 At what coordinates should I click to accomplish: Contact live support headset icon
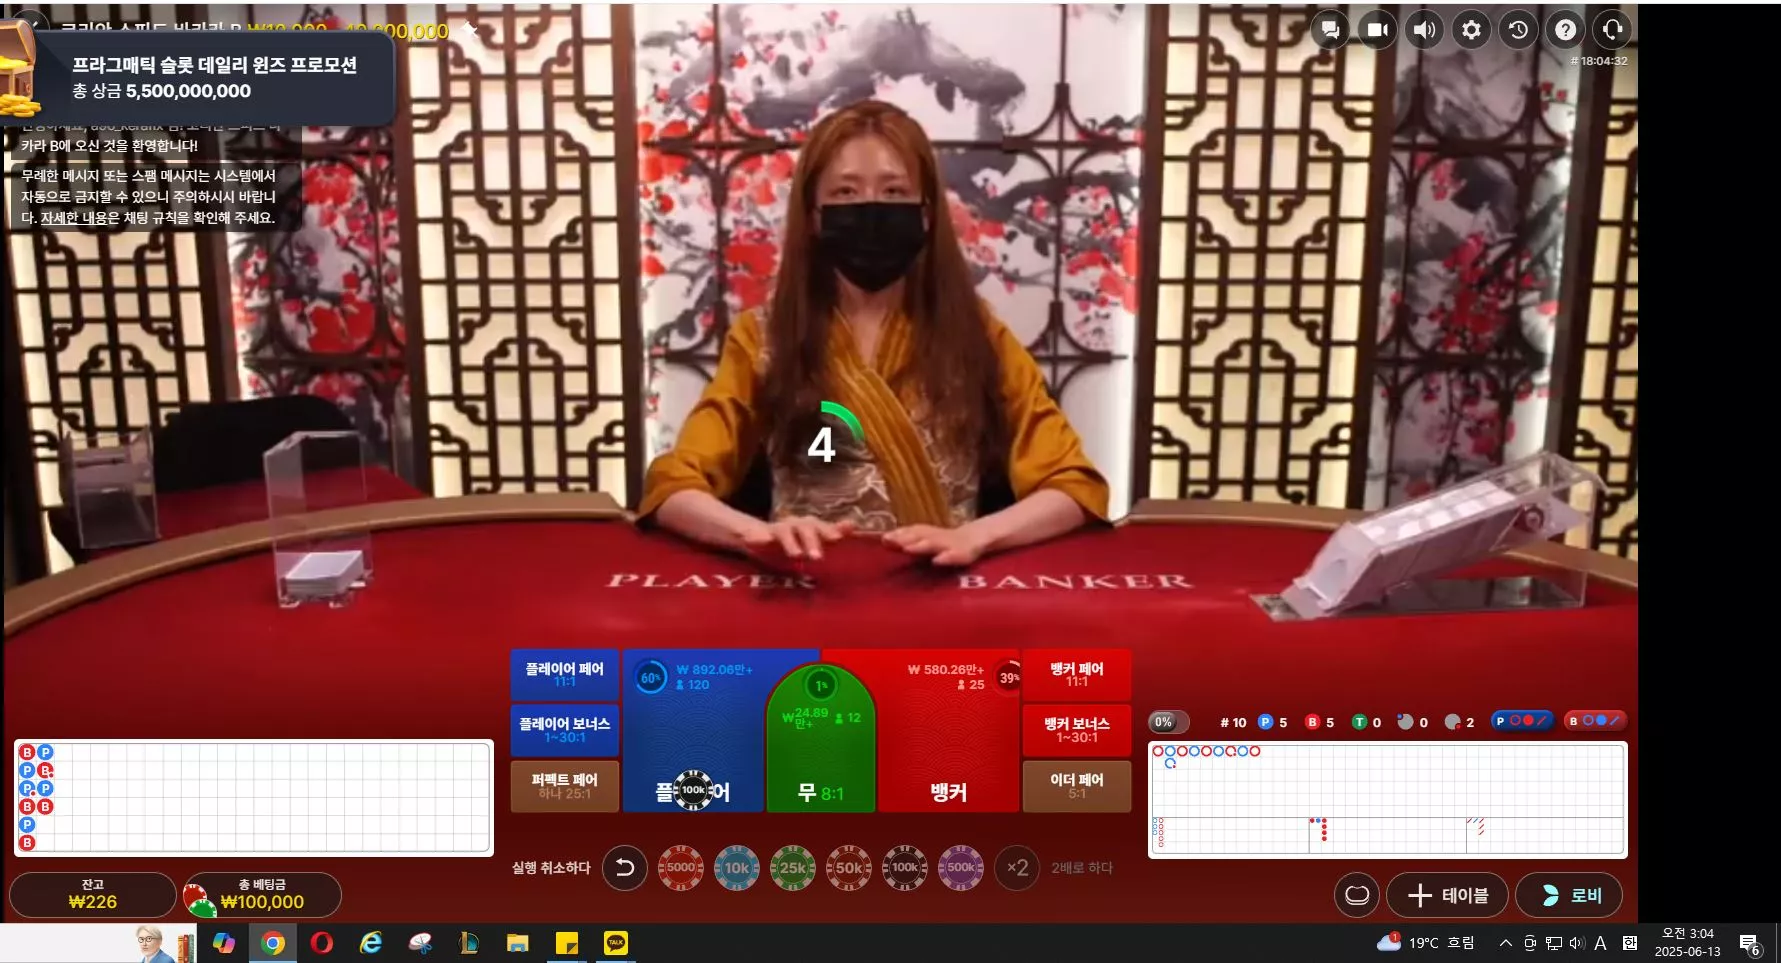(x=1612, y=30)
